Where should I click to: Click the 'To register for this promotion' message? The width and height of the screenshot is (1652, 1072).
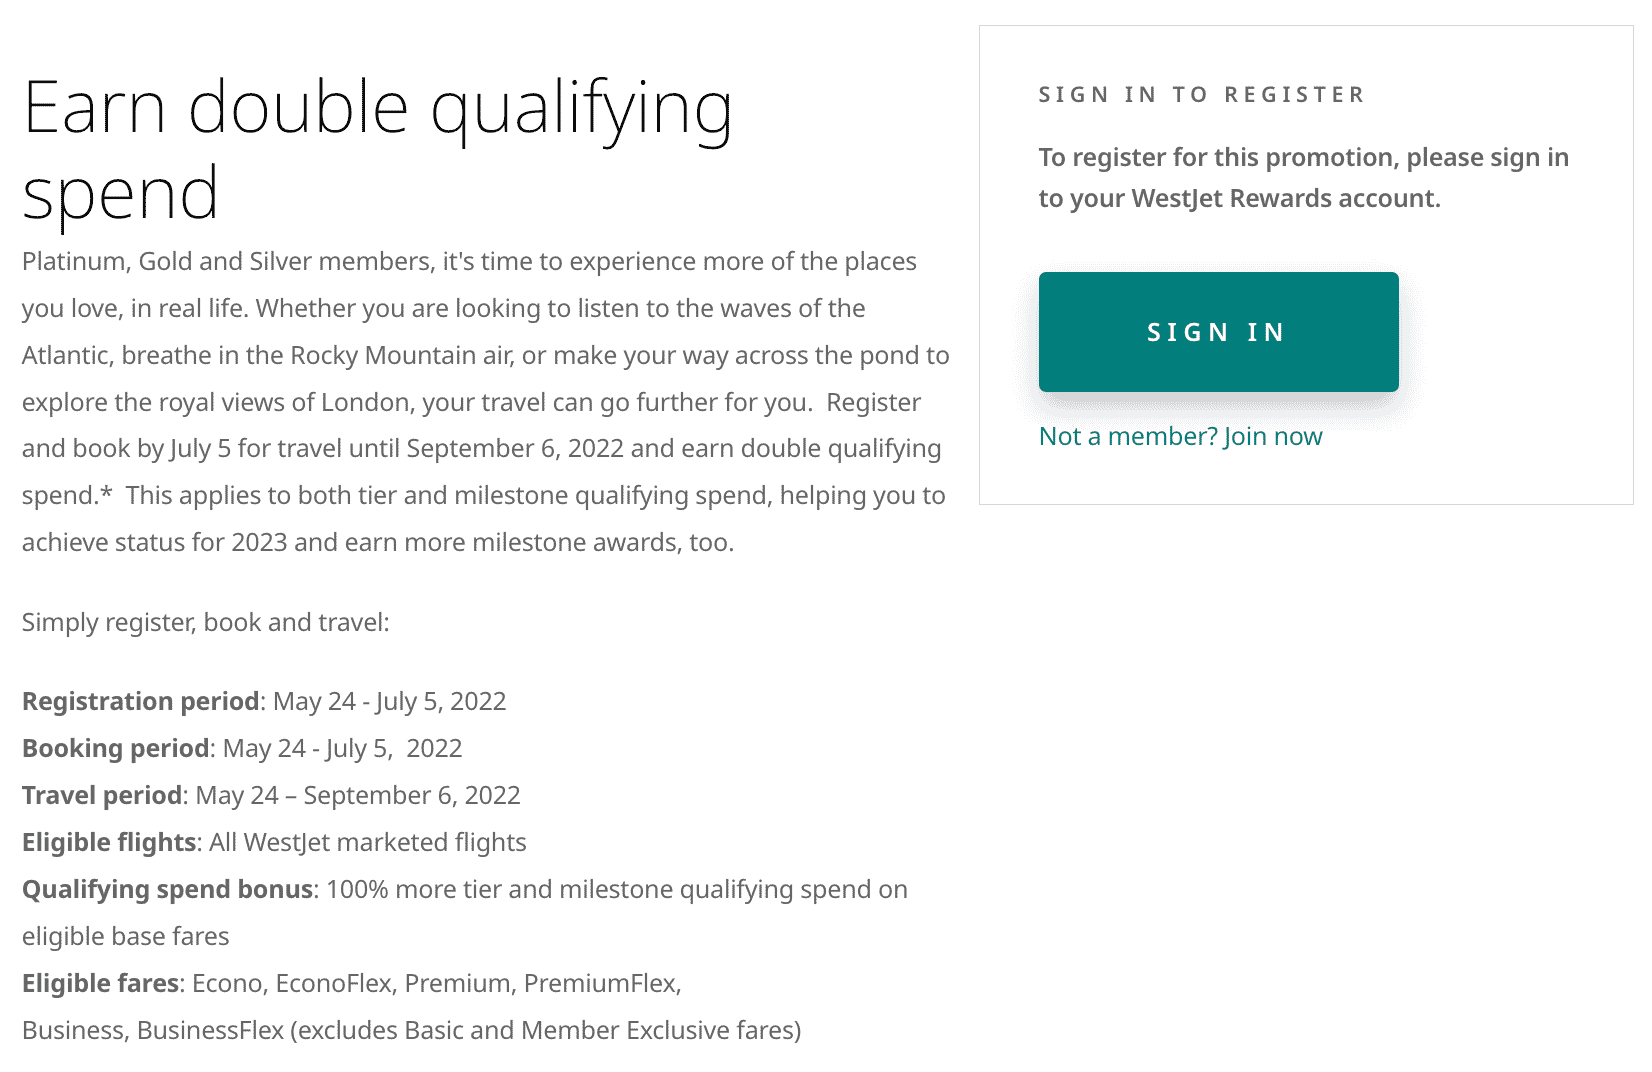(1302, 178)
